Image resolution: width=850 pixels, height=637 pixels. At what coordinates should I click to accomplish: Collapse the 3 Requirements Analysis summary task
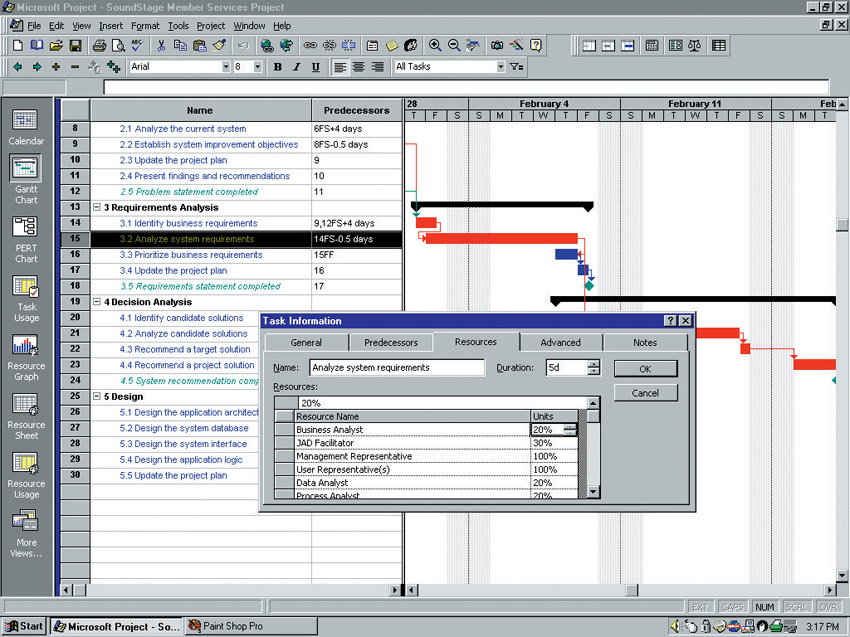(x=97, y=208)
